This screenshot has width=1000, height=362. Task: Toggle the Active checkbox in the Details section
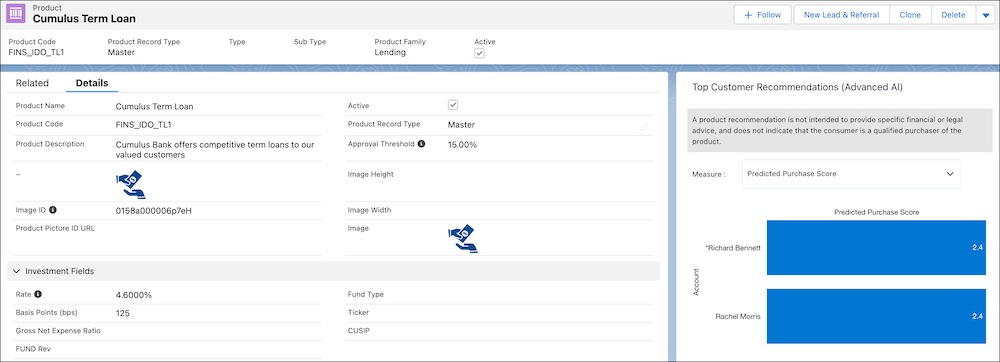[x=453, y=105]
